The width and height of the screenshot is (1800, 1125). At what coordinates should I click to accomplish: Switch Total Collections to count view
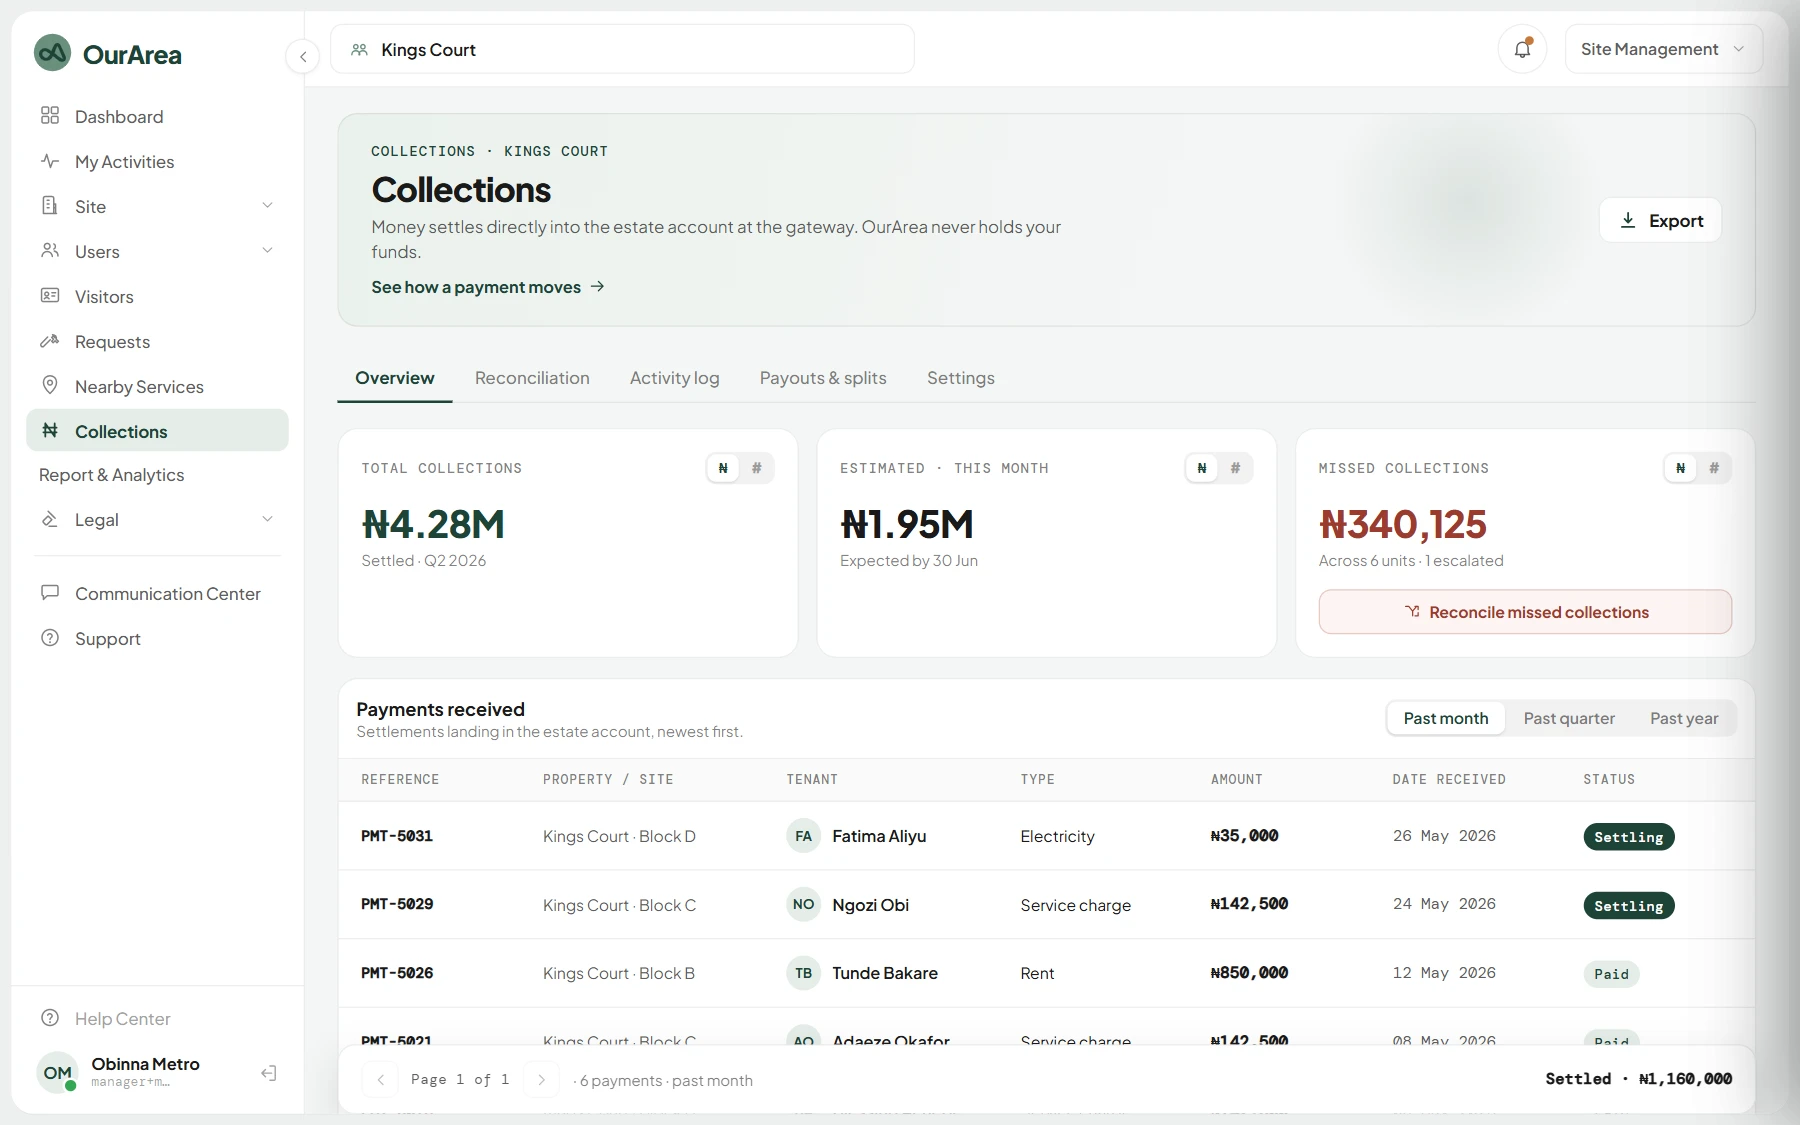pyautogui.click(x=757, y=468)
